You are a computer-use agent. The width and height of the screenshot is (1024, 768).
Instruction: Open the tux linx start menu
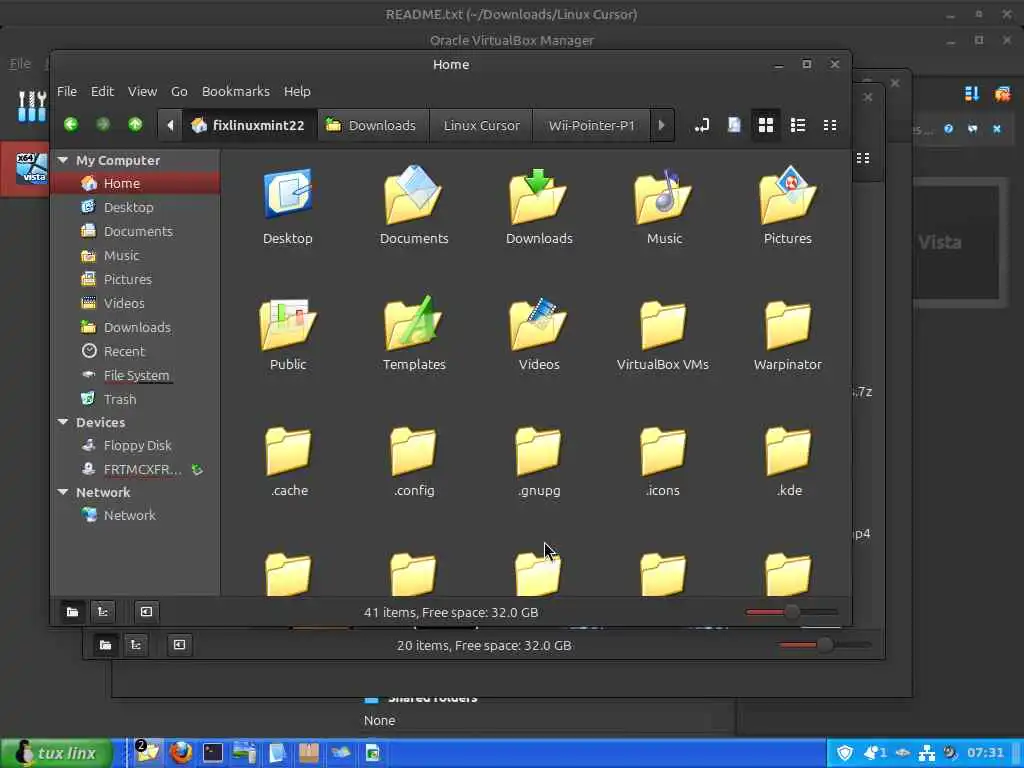click(x=59, y=753)
